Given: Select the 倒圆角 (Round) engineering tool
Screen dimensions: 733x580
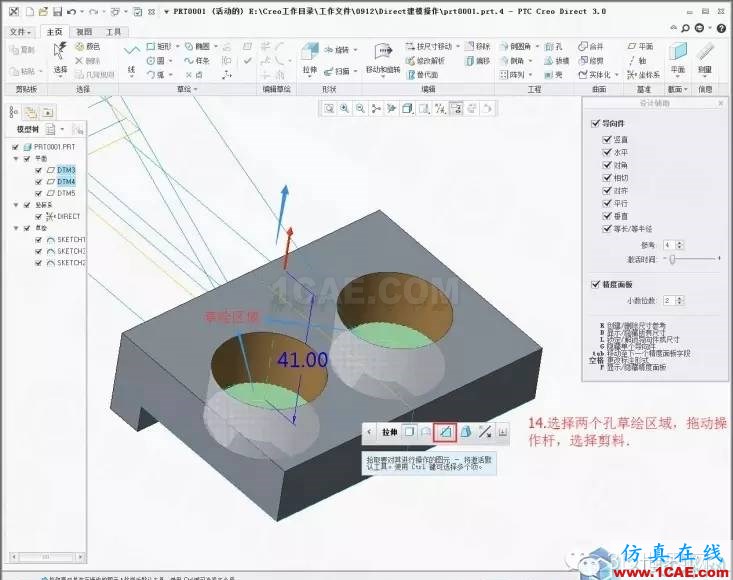Looking at the screenshot, I should (x=516, y=47).
